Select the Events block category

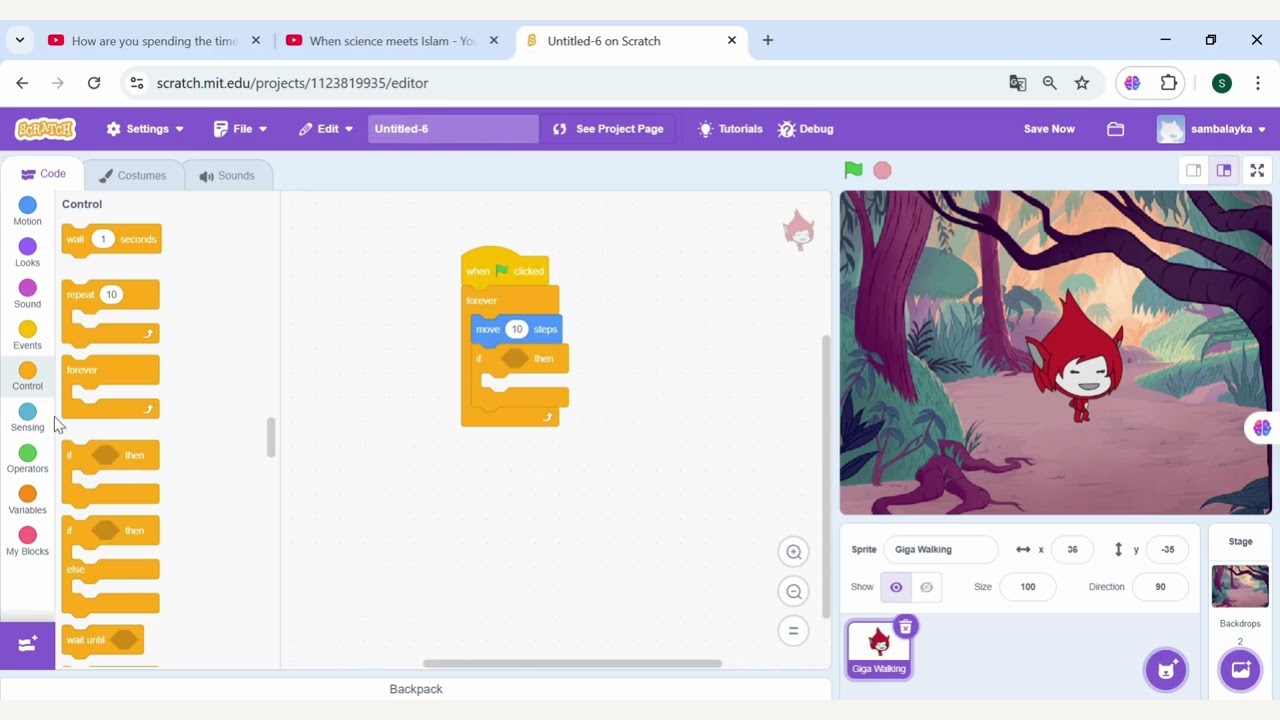(27, 336)
